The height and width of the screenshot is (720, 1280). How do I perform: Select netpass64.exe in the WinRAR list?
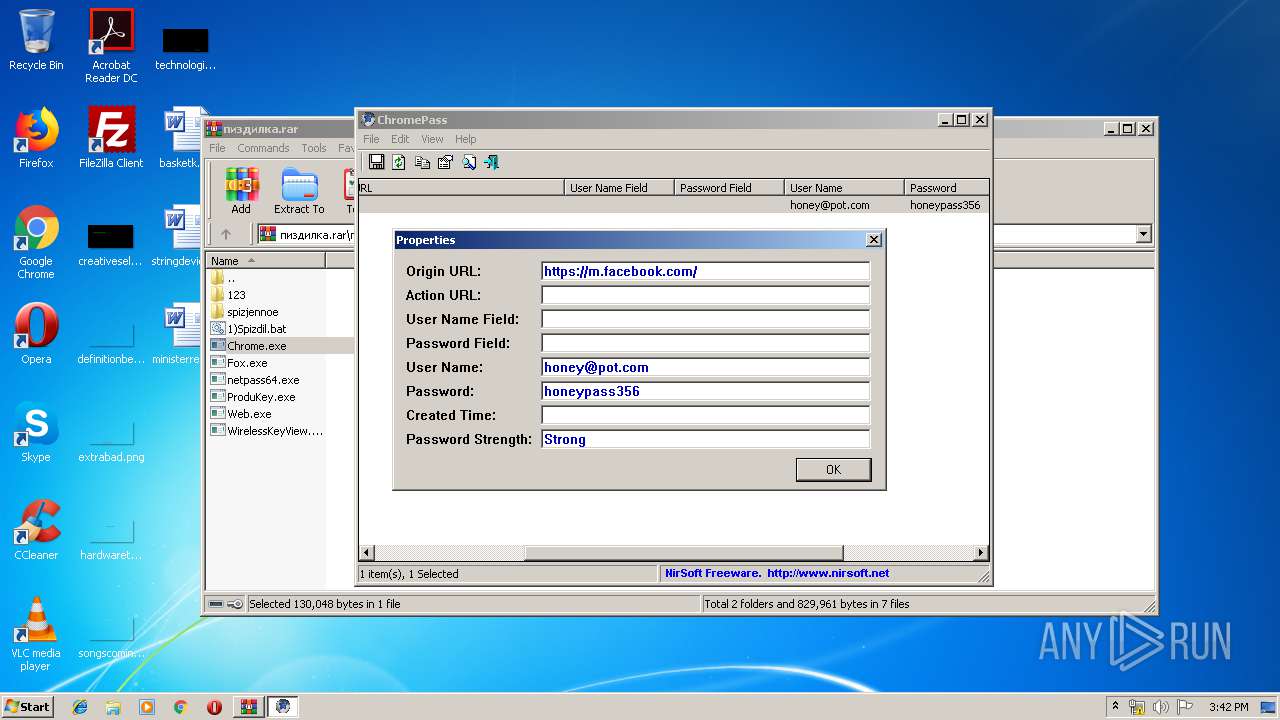point(263,380)
